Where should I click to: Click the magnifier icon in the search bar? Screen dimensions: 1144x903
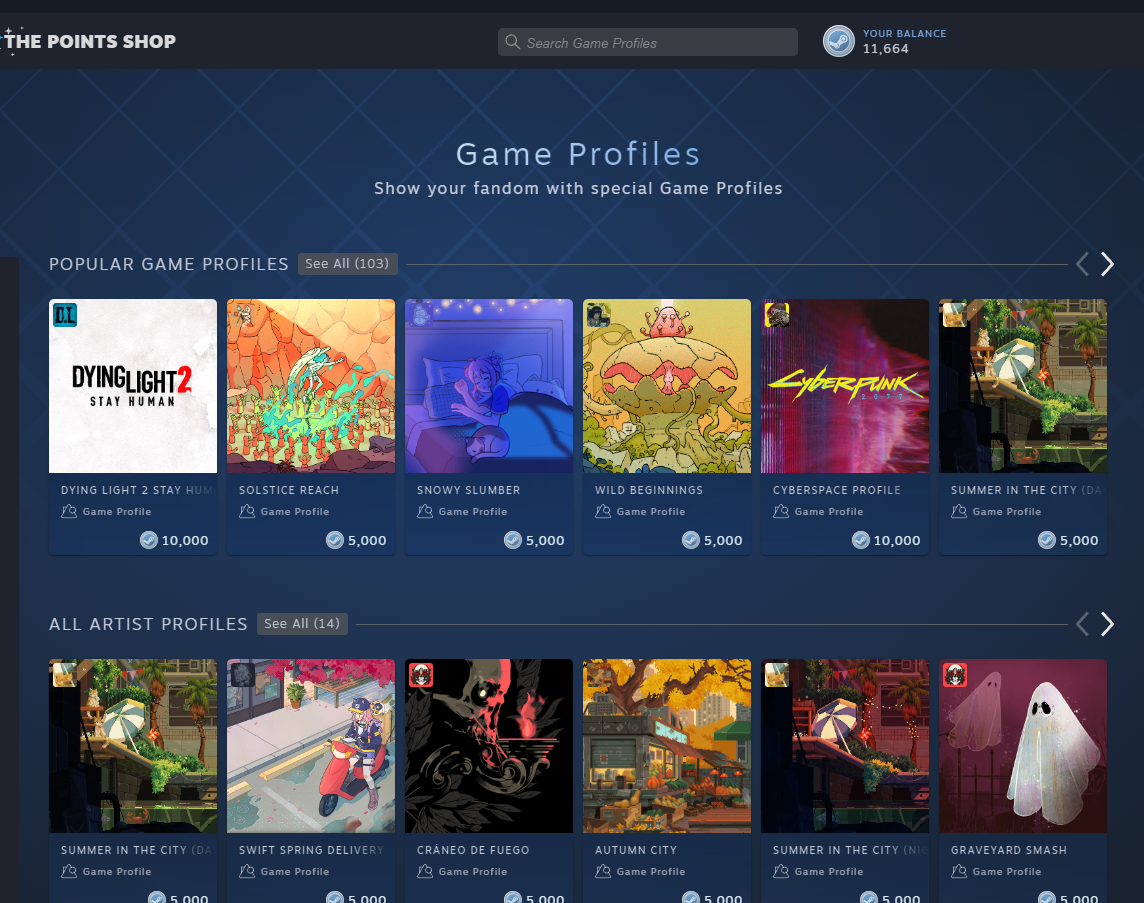513,42
